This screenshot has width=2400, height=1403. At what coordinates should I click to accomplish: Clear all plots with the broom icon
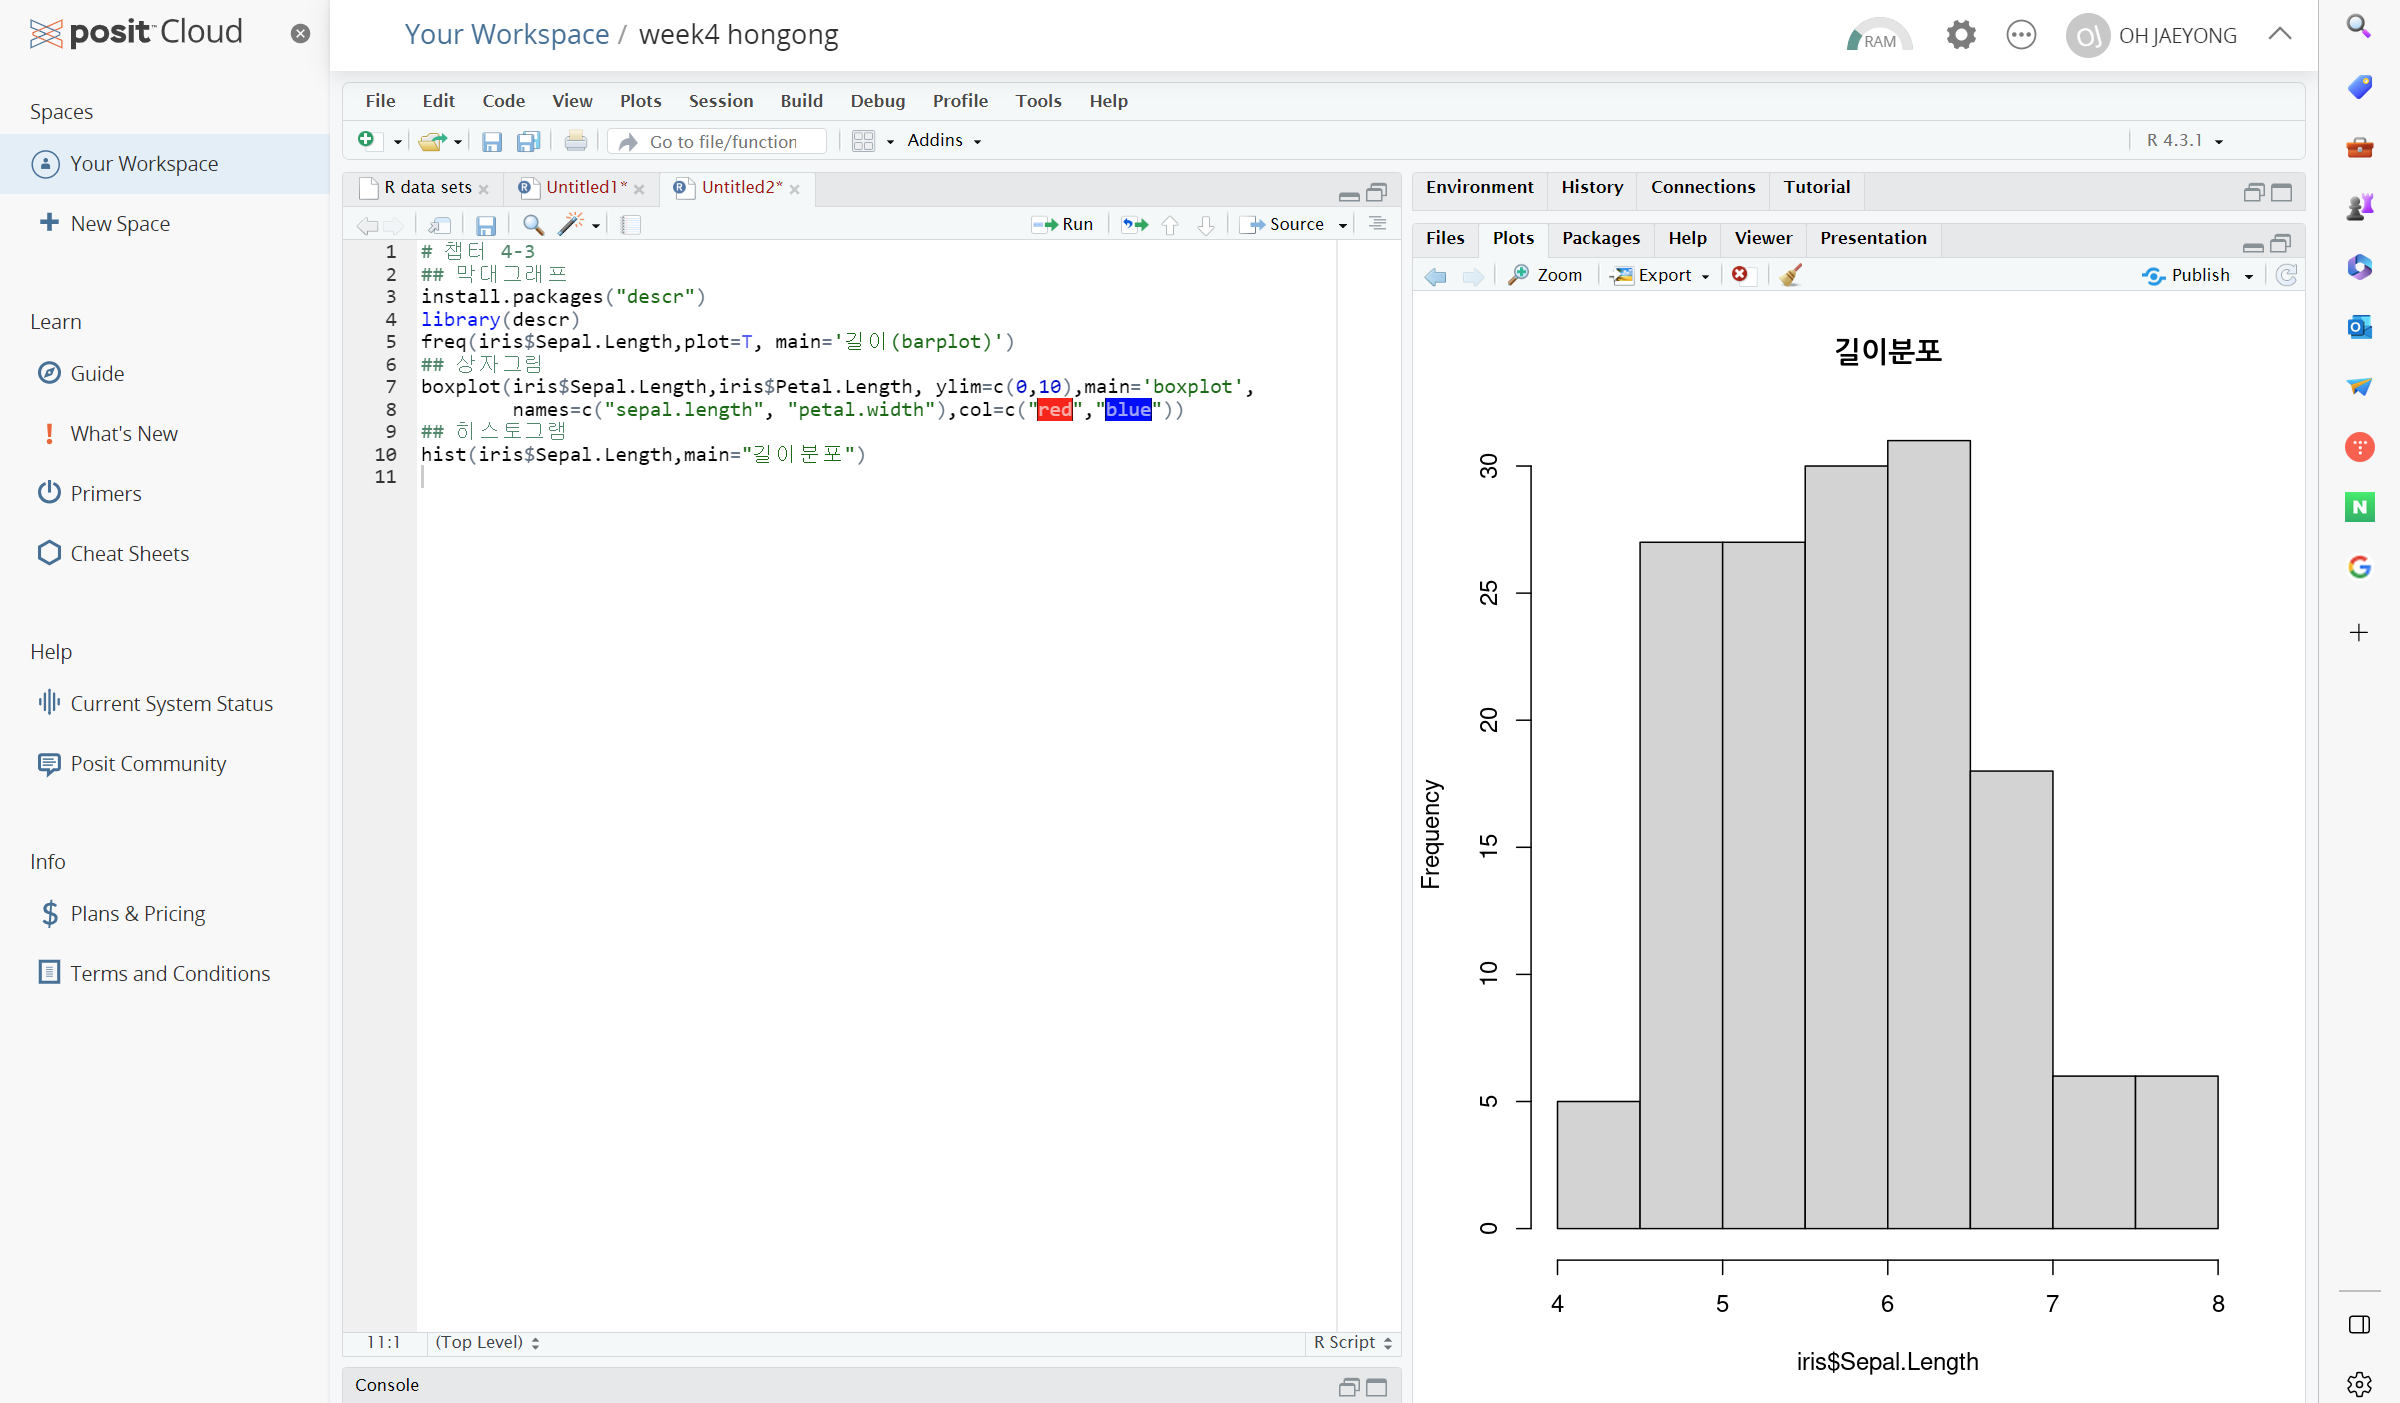coord(1791,275)
